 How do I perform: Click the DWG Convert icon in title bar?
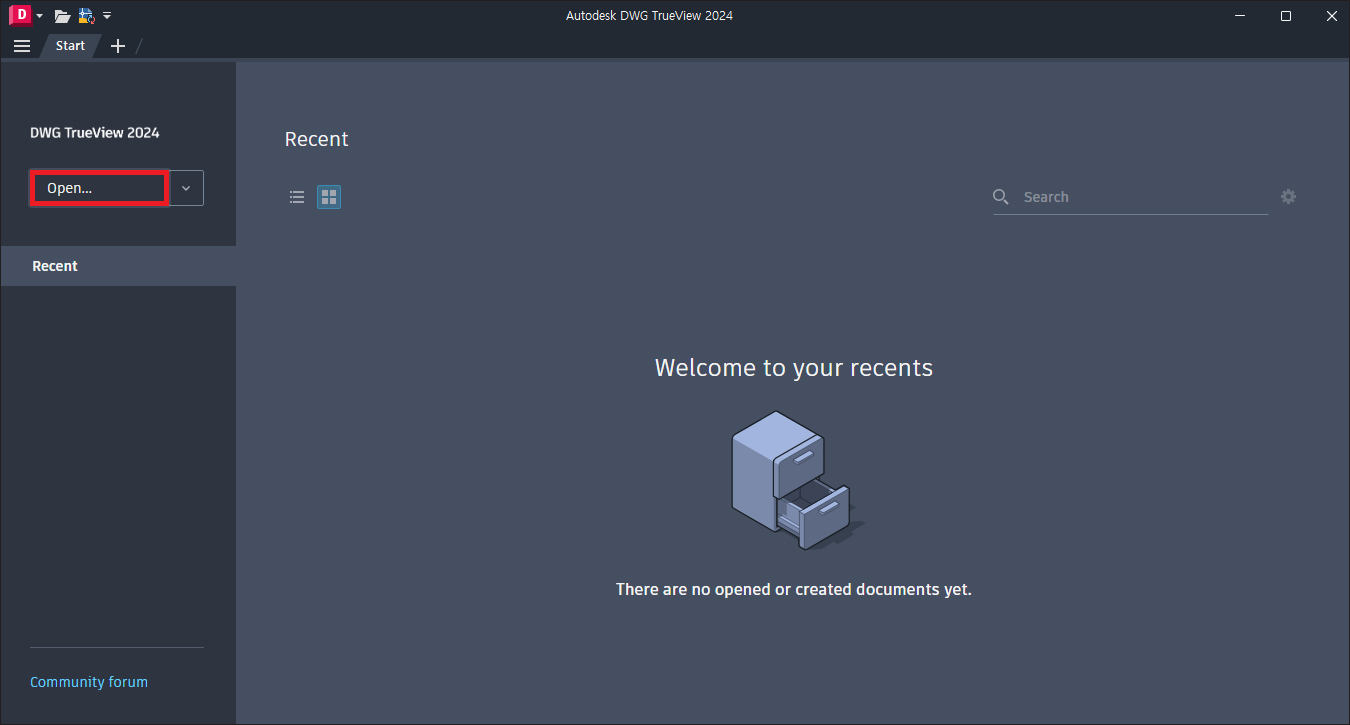(x=86, y=16)
